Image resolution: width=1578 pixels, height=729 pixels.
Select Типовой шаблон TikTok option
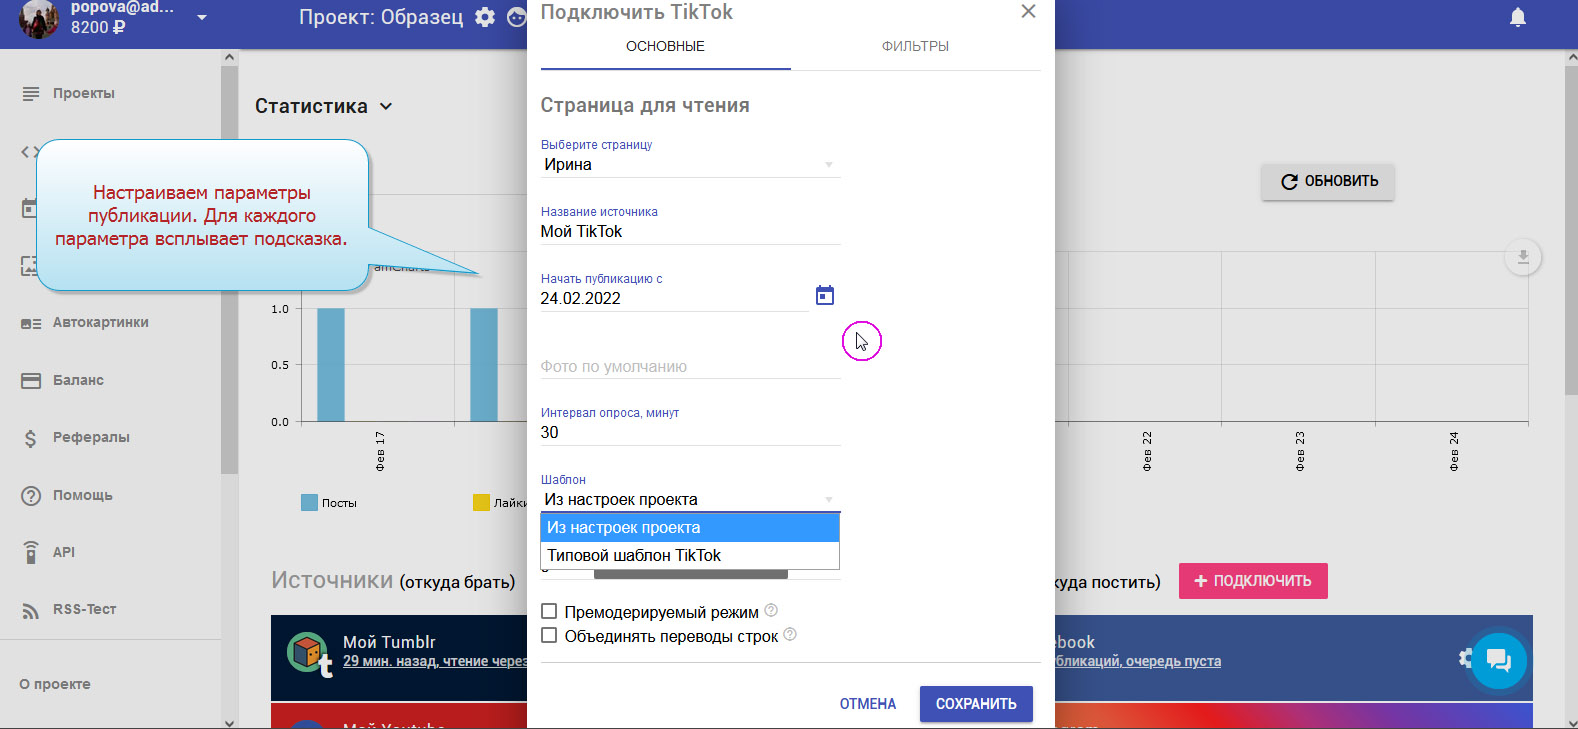(x=689, y=555)
